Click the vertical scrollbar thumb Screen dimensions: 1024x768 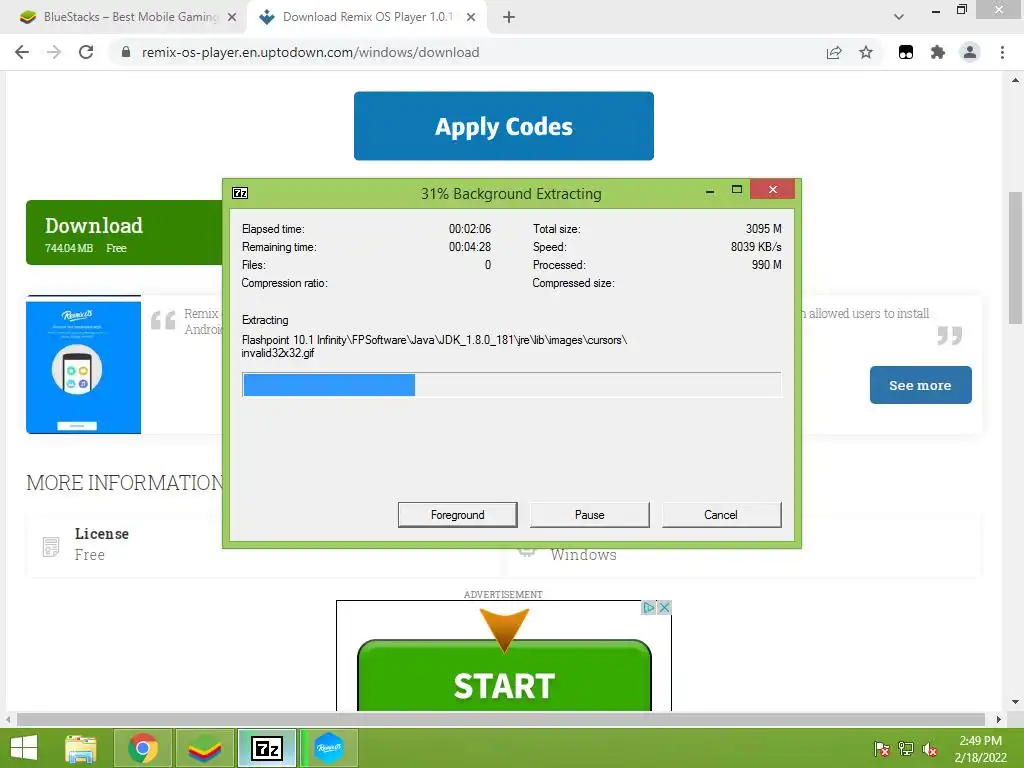click(x=1015, y=257)
